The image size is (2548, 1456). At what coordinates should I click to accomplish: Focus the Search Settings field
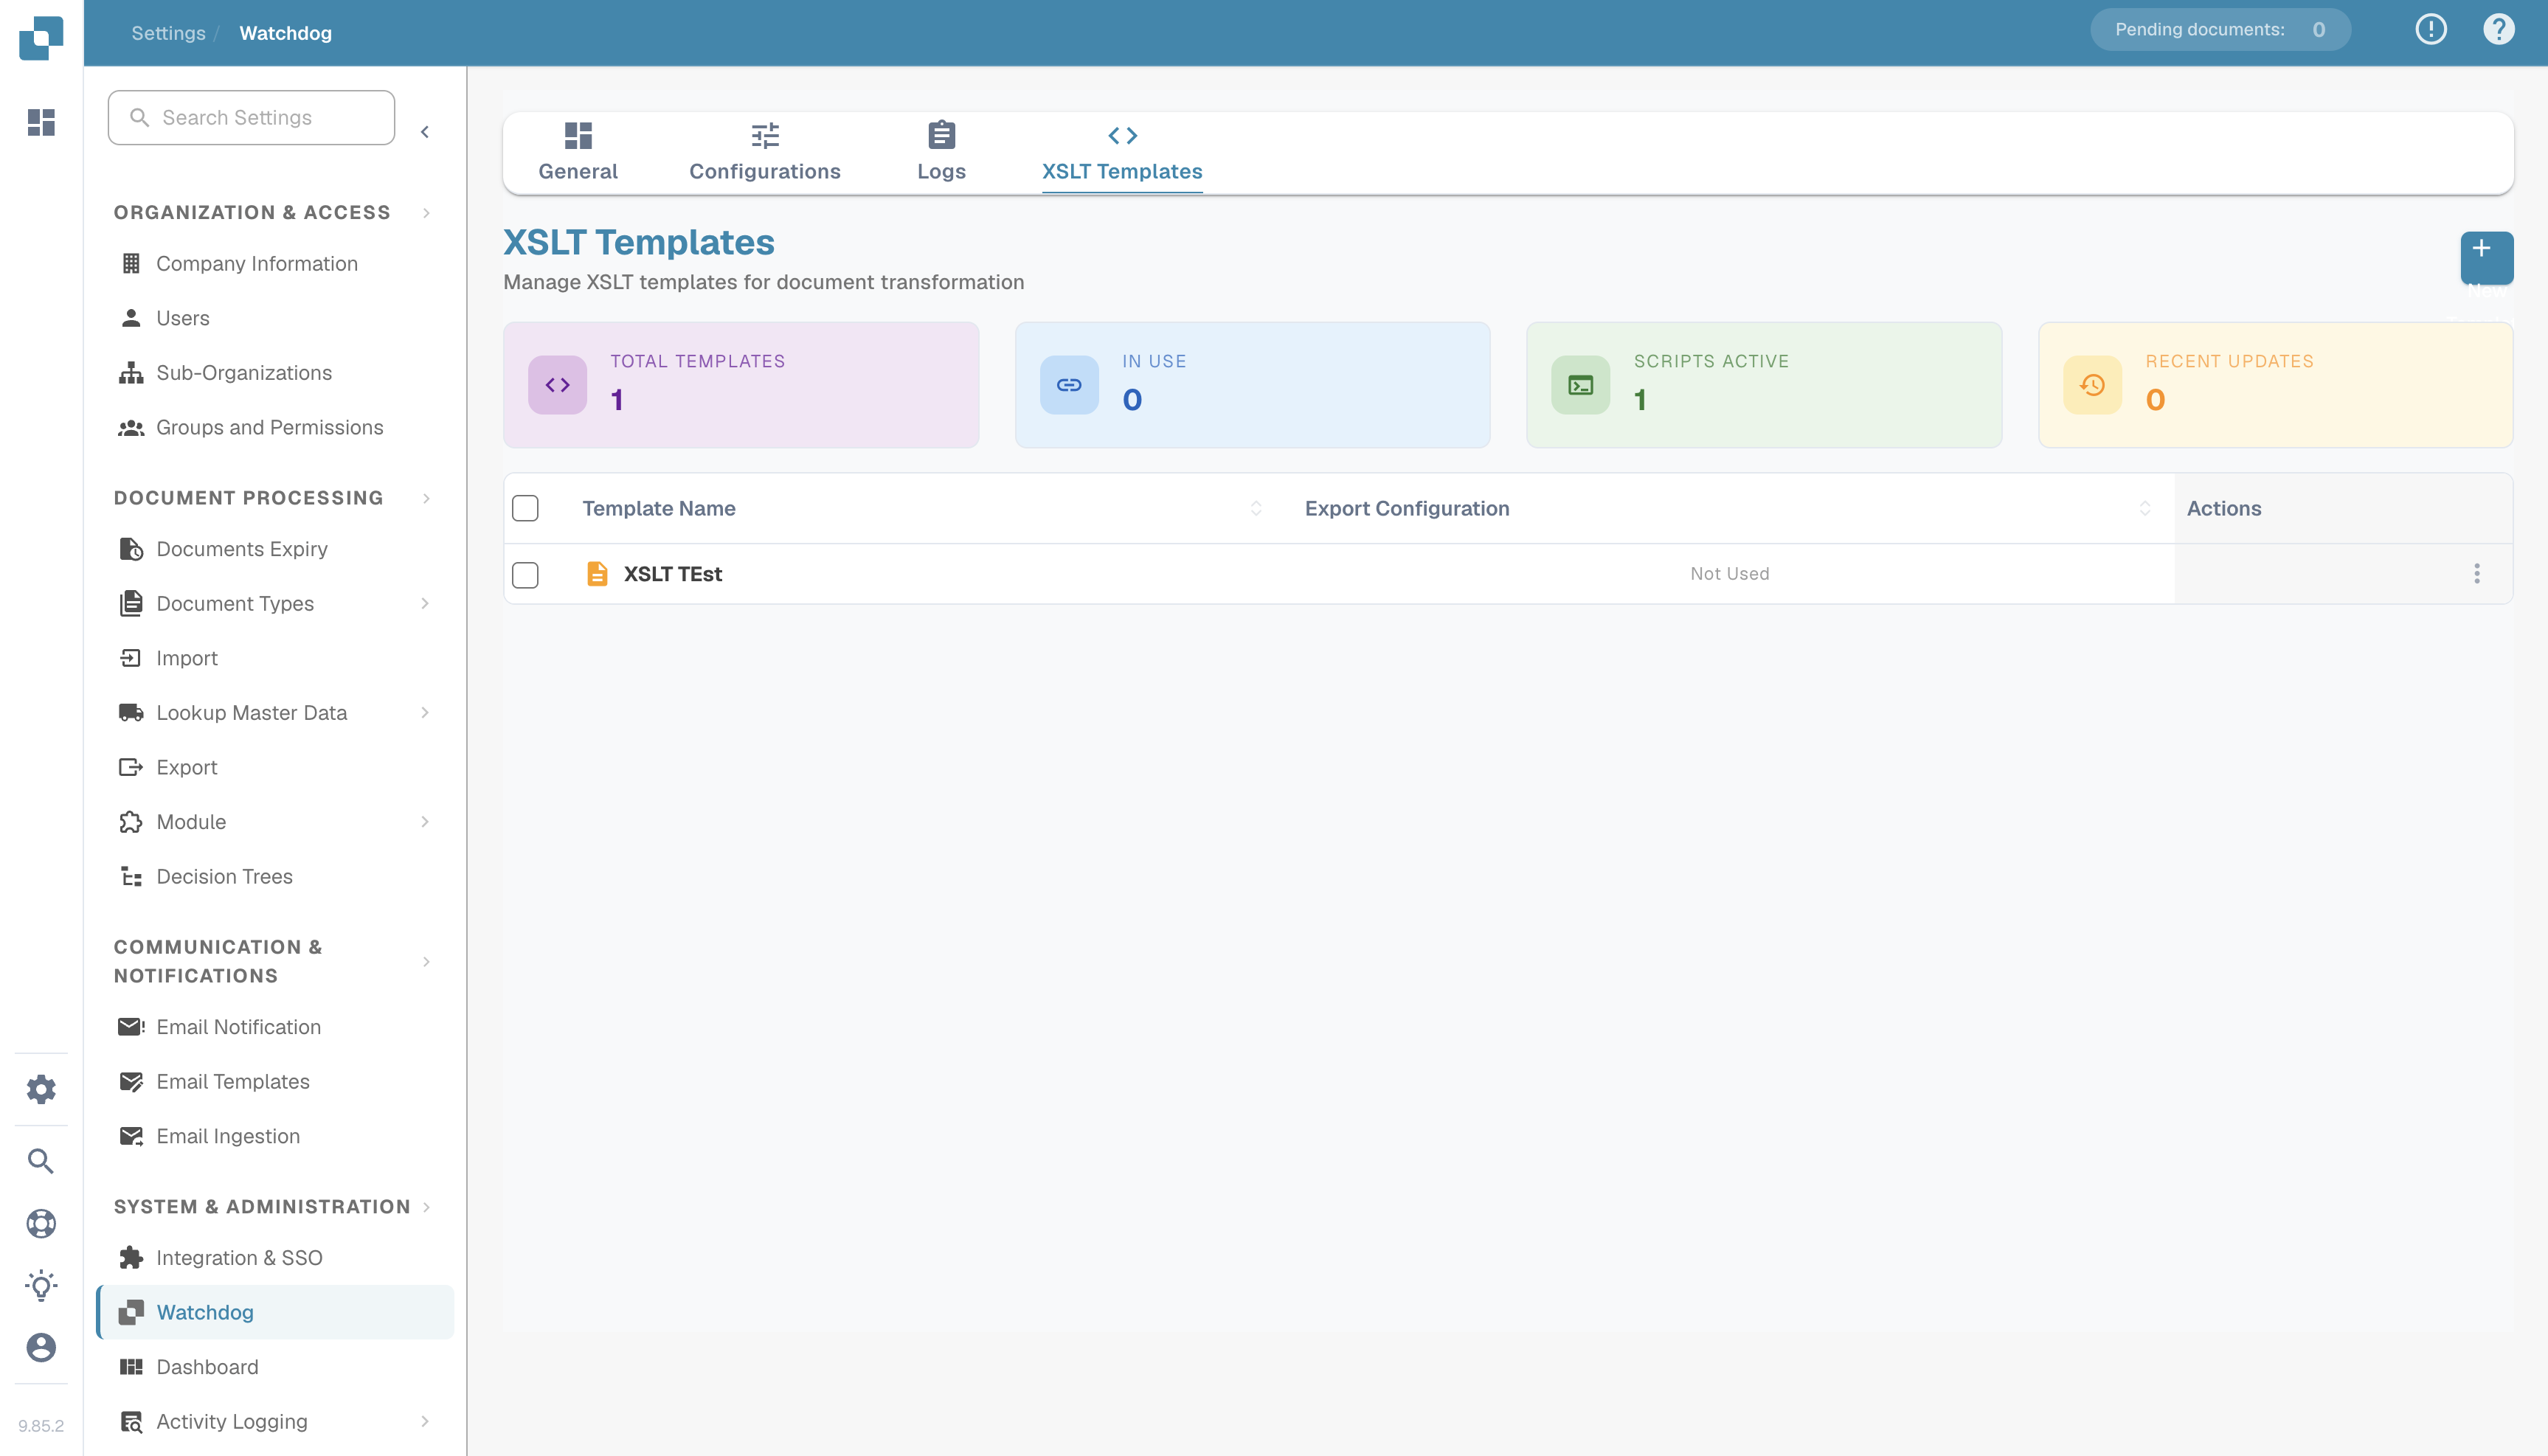251,117
